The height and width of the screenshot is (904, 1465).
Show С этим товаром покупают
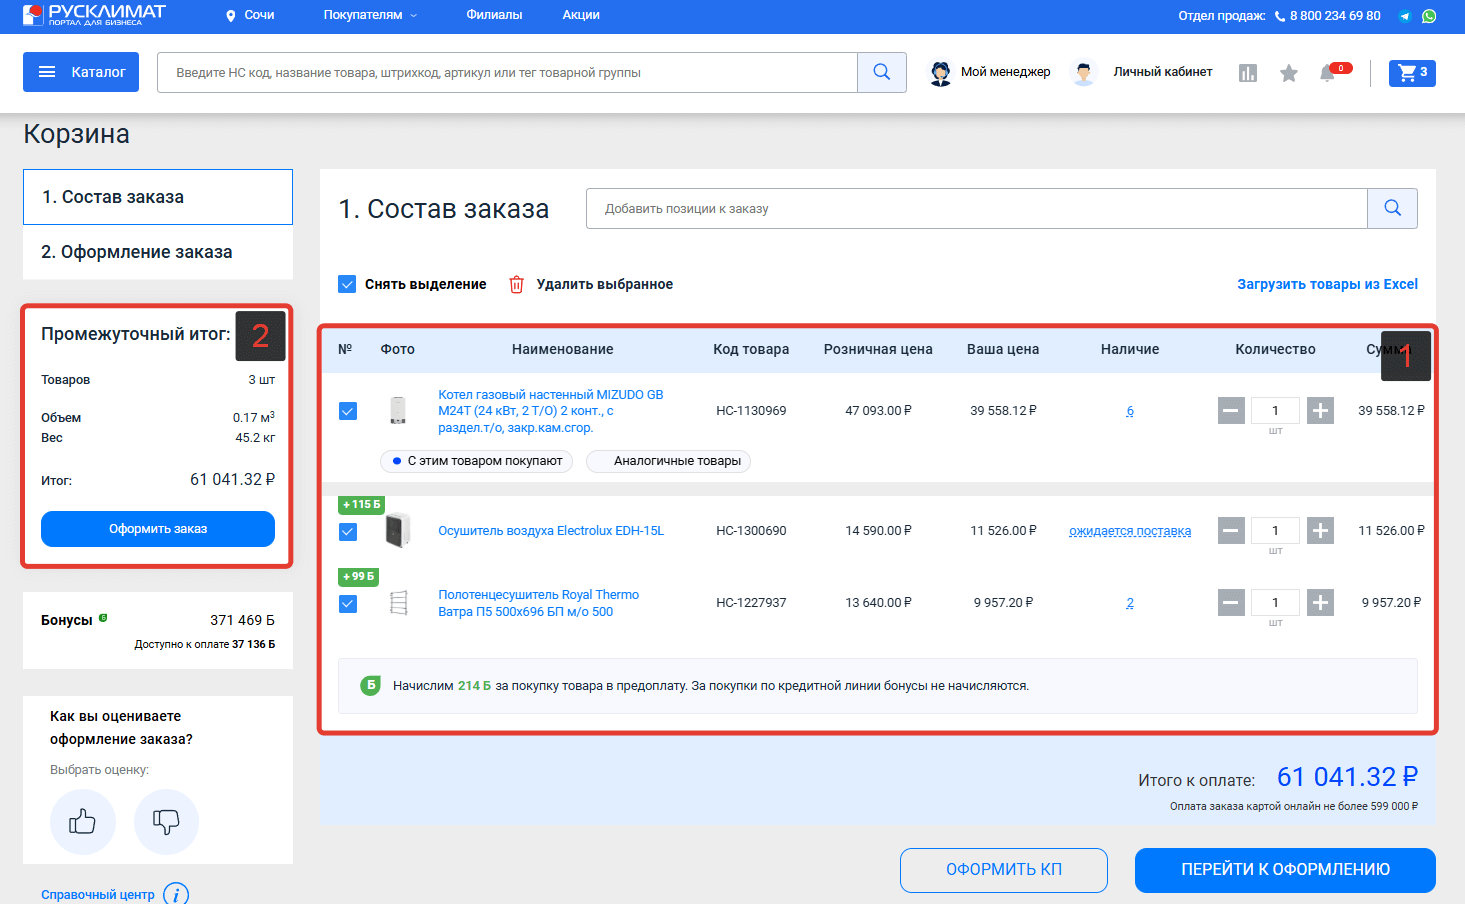pos(476,461)
